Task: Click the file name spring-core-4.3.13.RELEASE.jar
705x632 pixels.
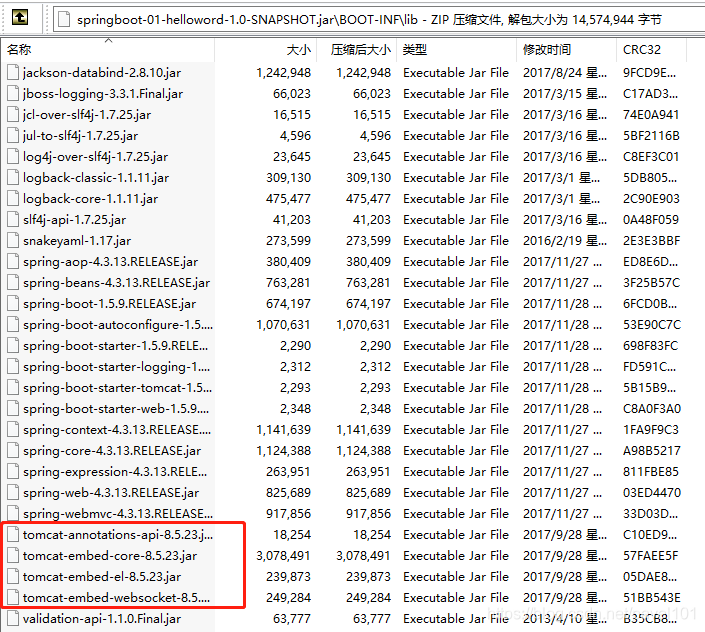Action: coord(112,451)
